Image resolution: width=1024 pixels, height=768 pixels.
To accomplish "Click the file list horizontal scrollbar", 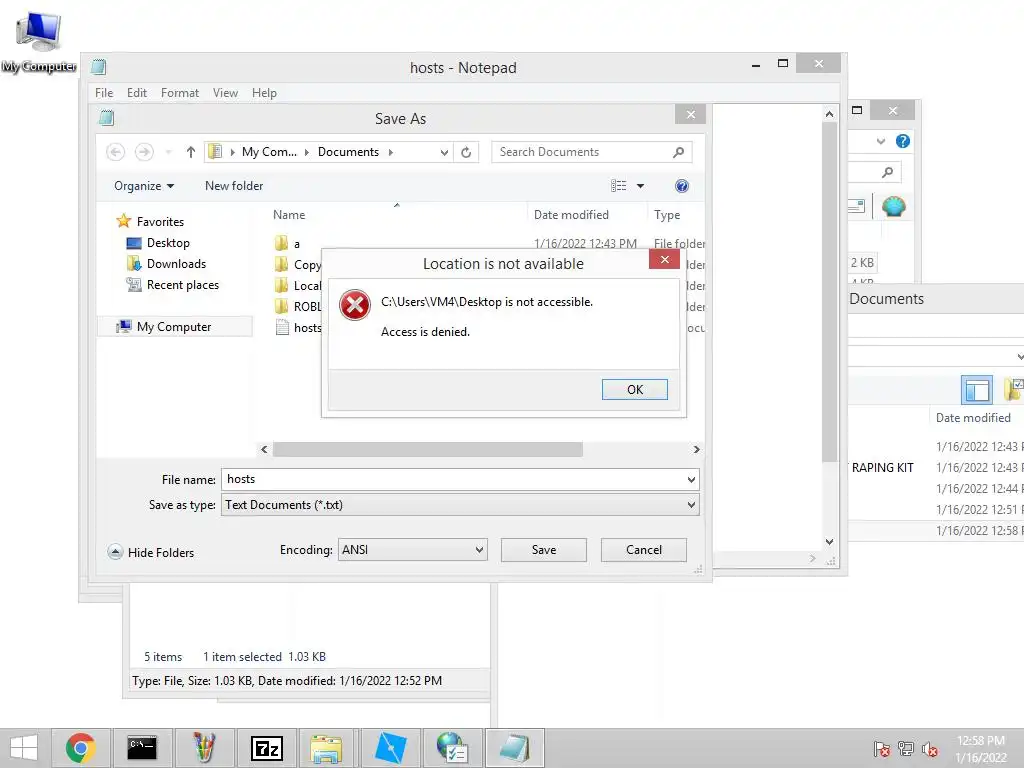I will (x=428, y=449).
